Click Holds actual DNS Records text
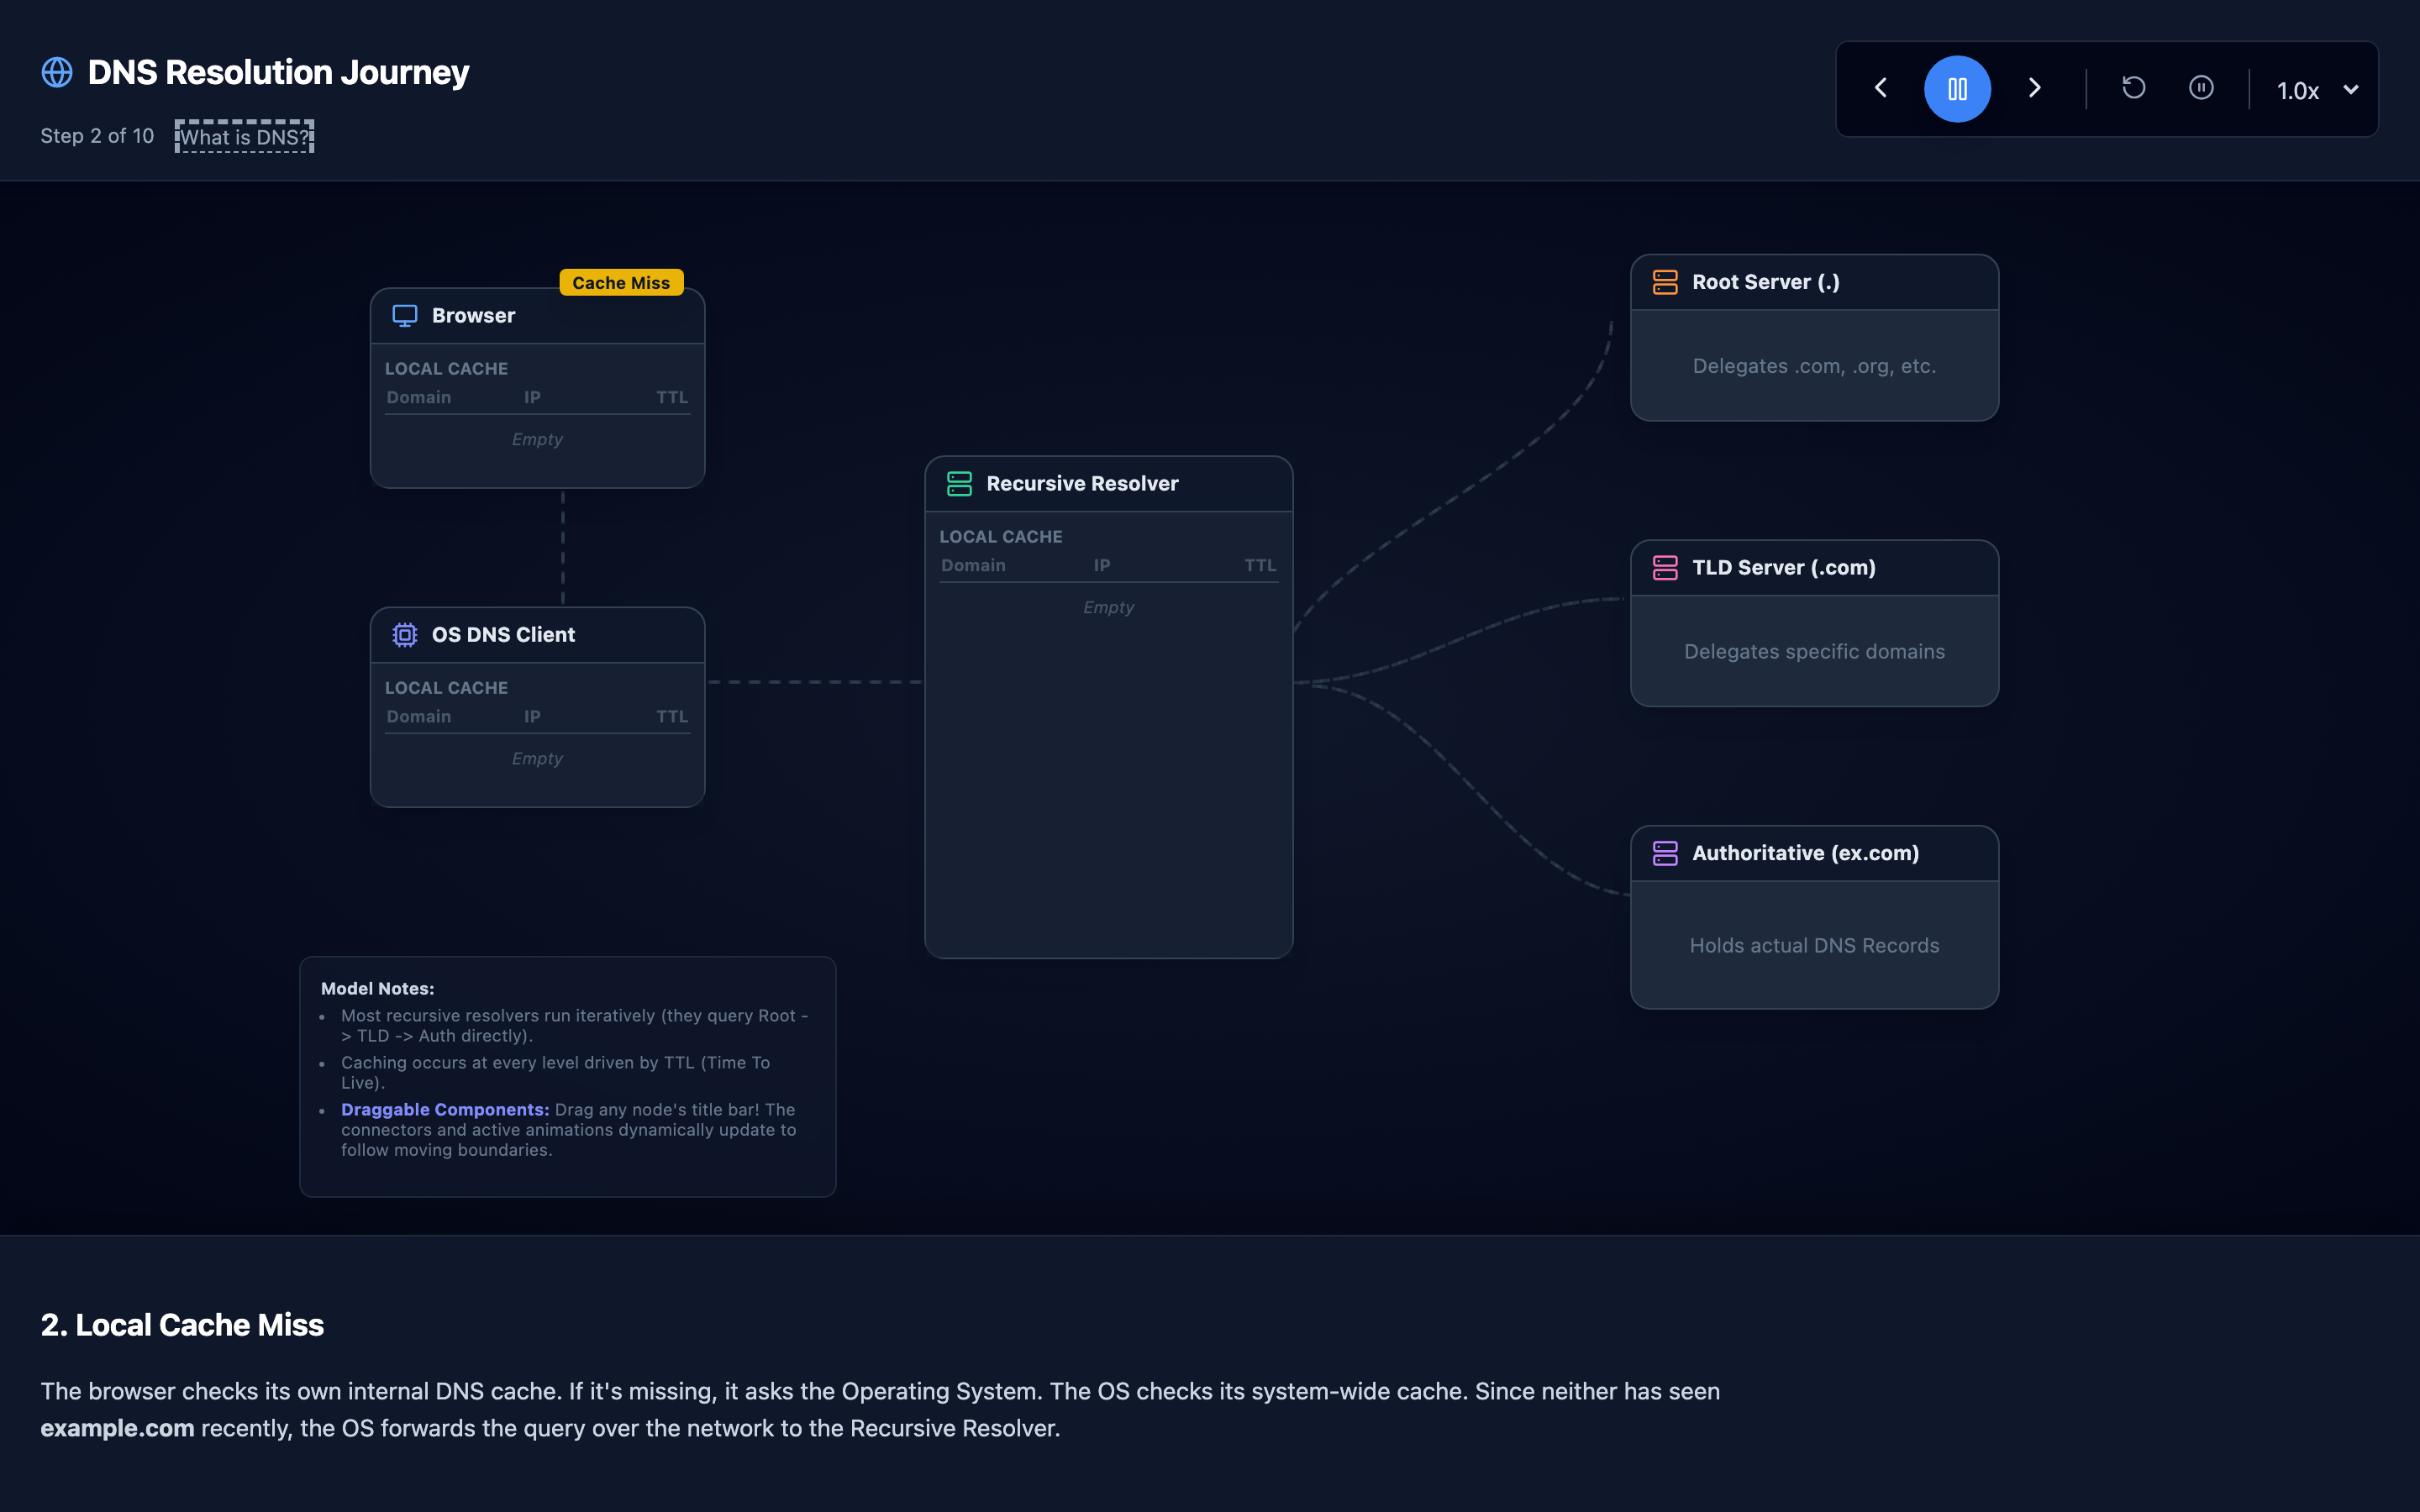The image size is (2420, 1512). pos(1814,946)
